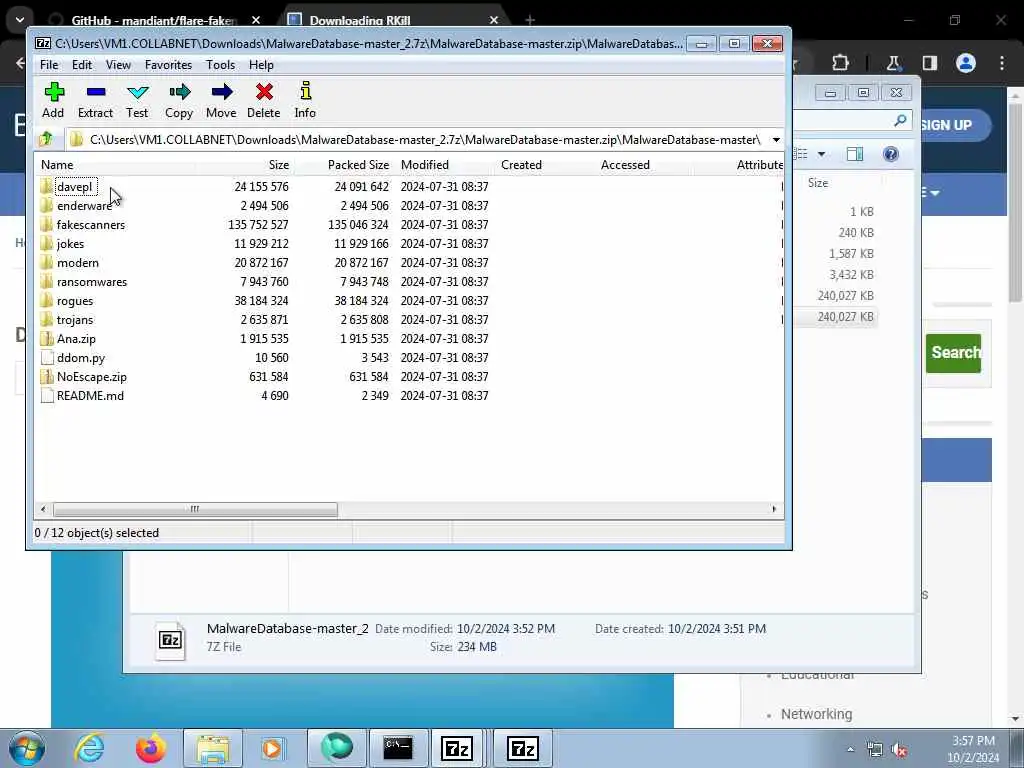
Task: Open new browser tab plus button
Action: (x=530, y=20)
